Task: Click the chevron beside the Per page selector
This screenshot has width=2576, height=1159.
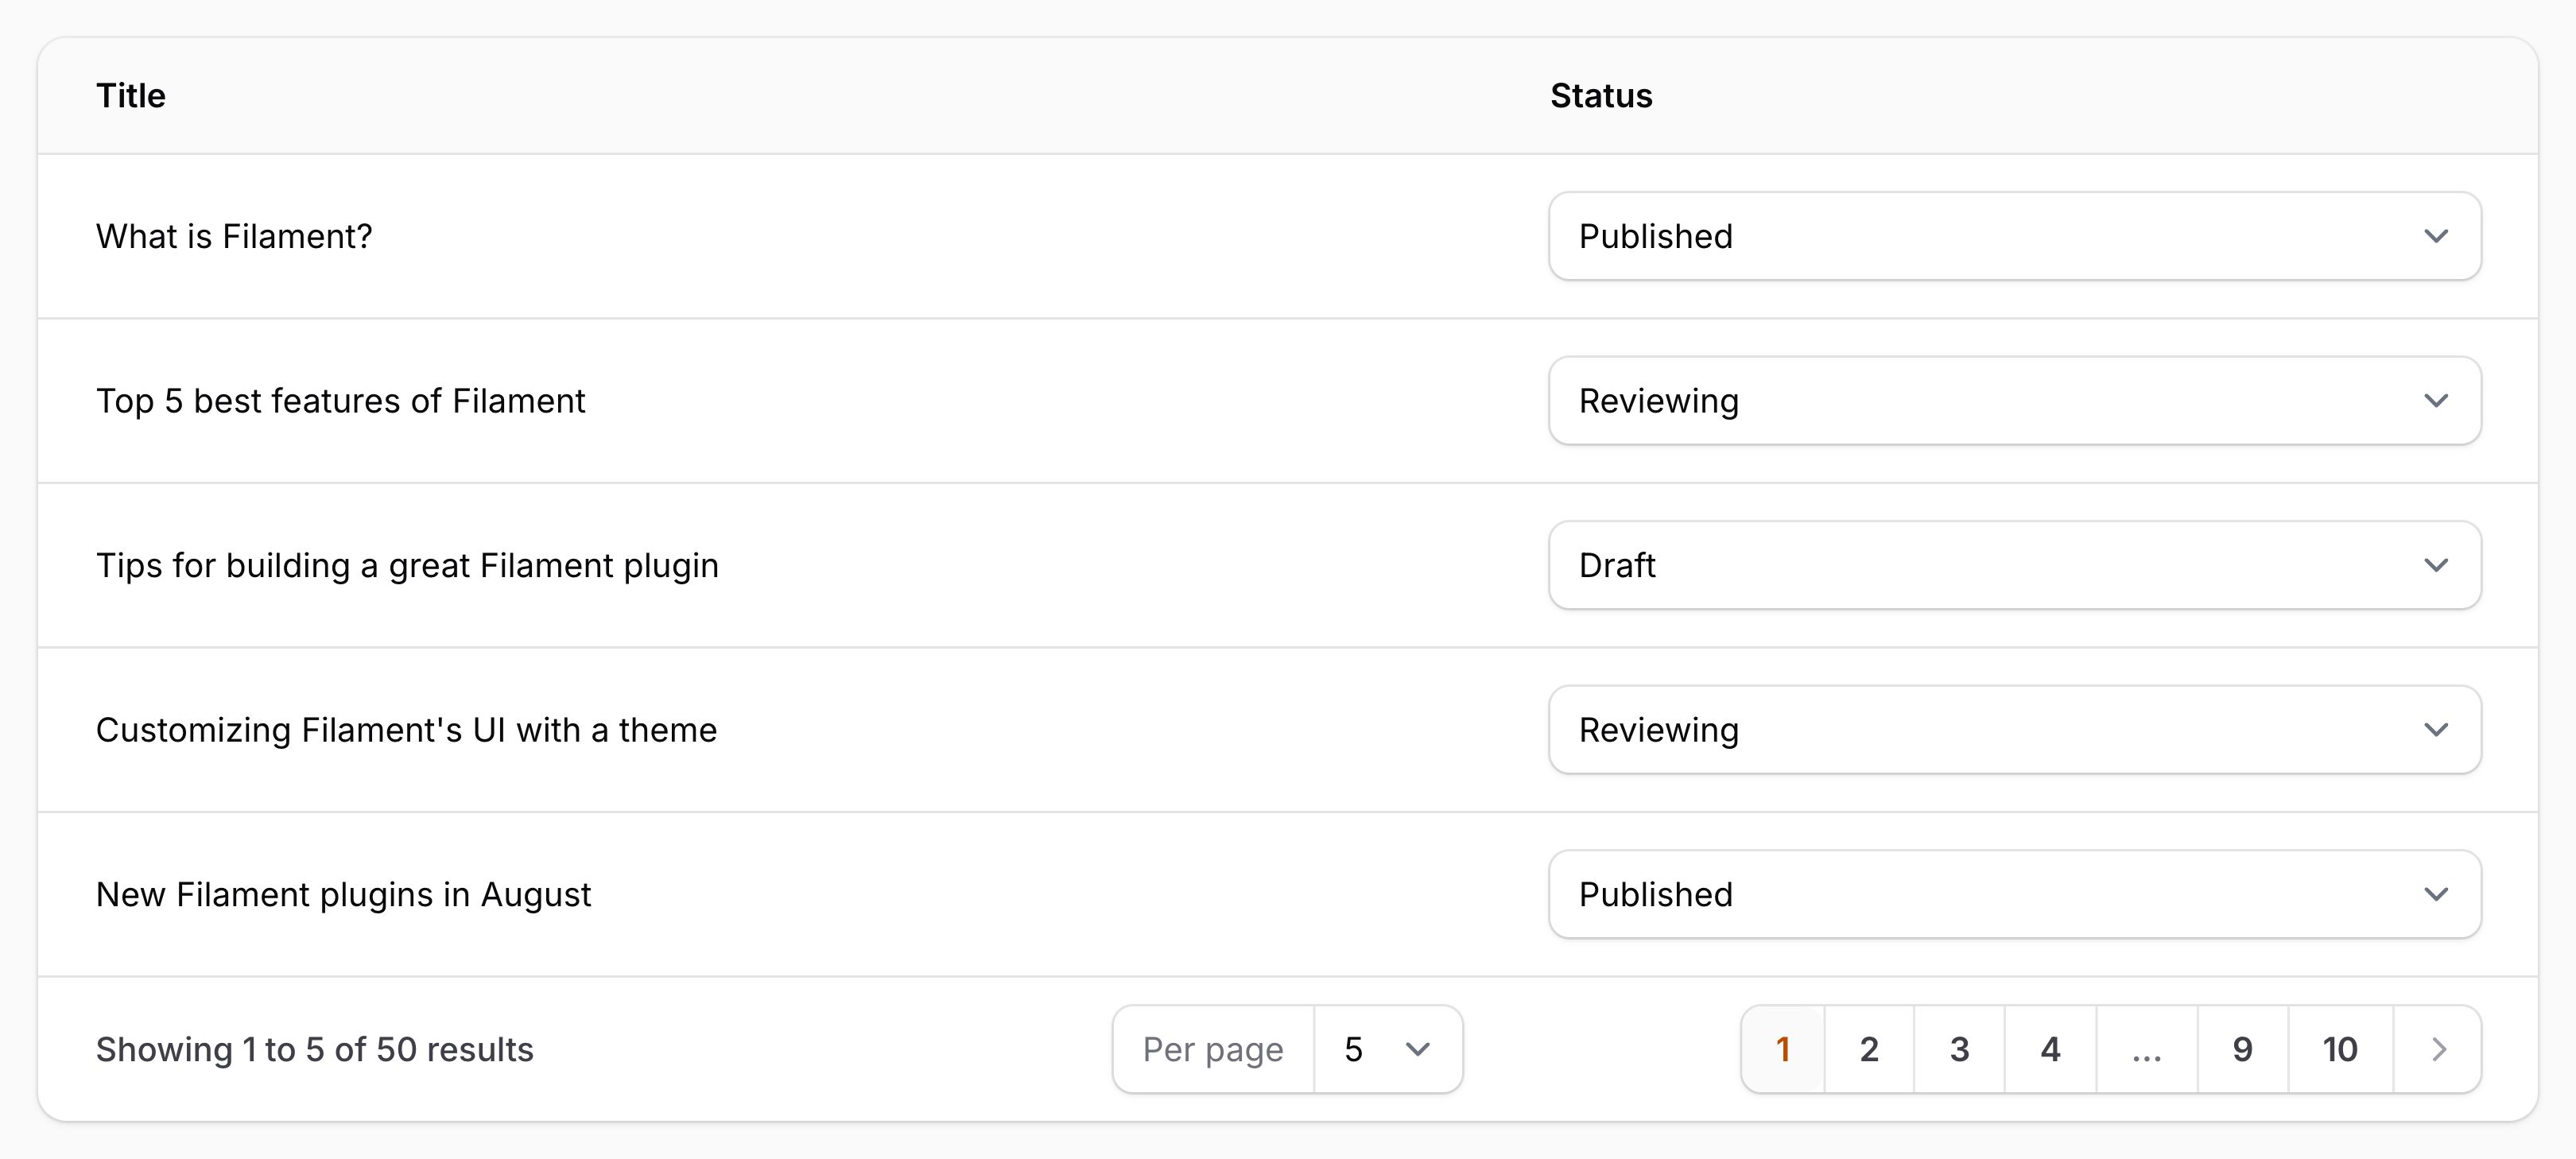Action: pos(1417,1049)
